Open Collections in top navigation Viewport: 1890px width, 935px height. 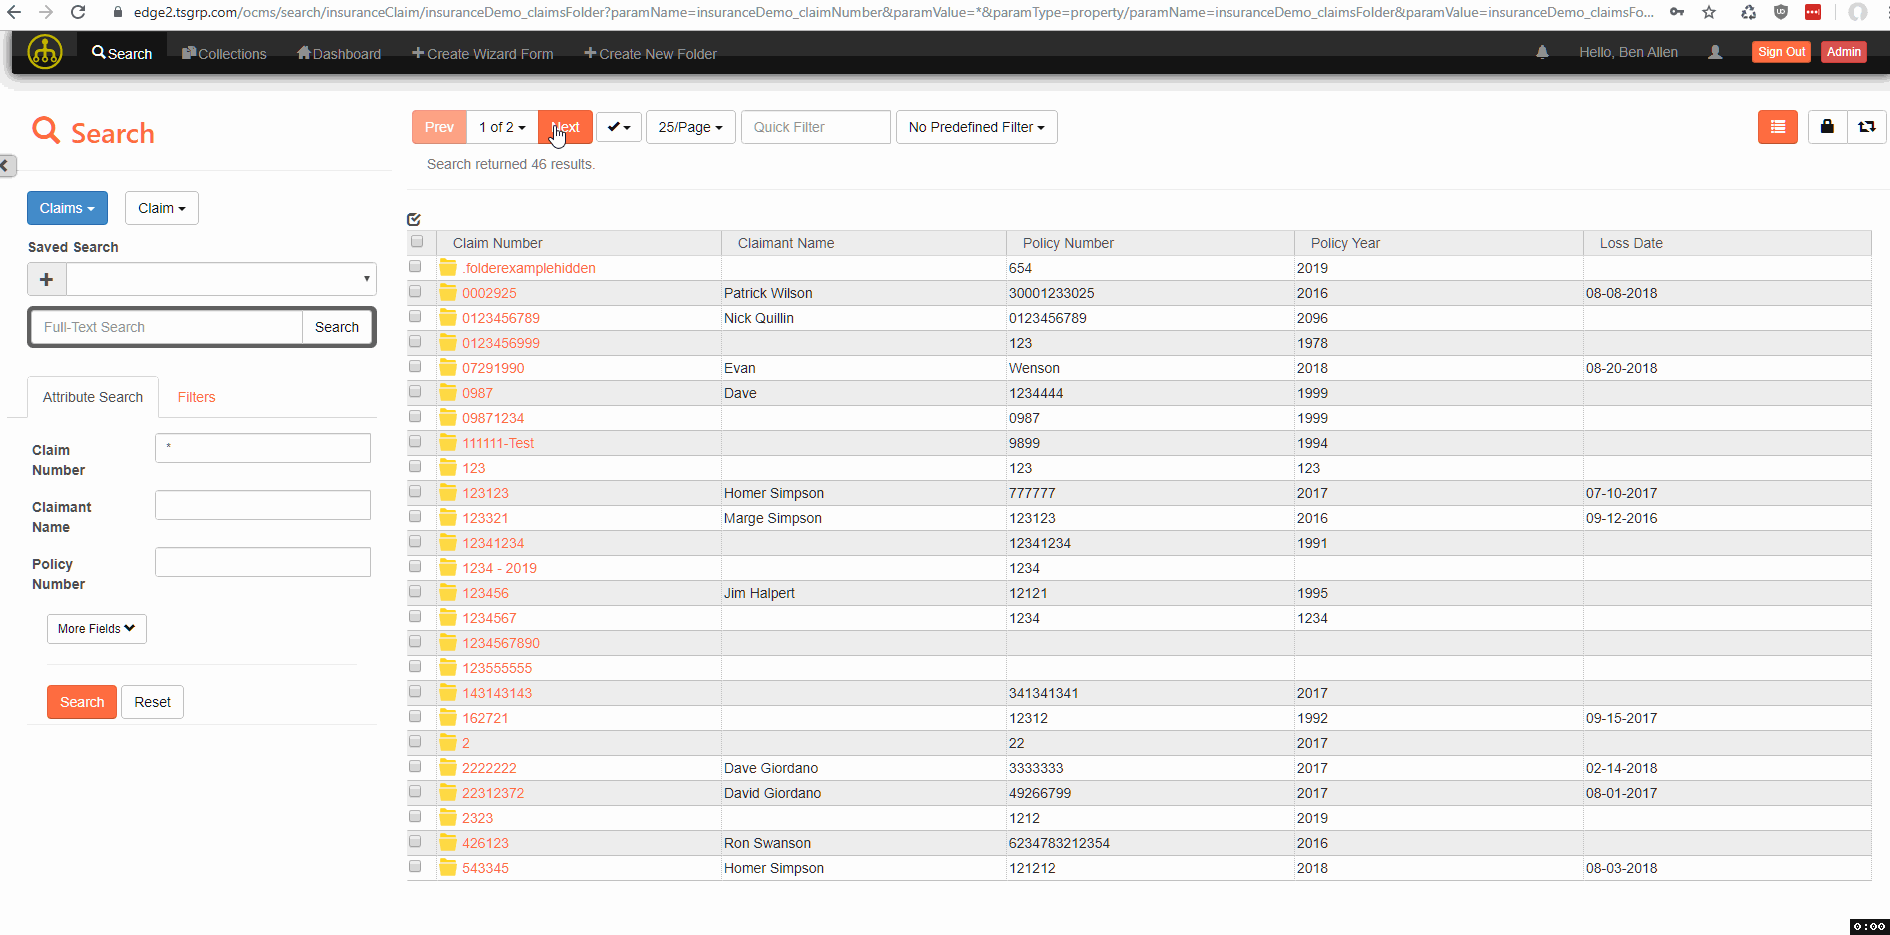click(x=224, y=54)
